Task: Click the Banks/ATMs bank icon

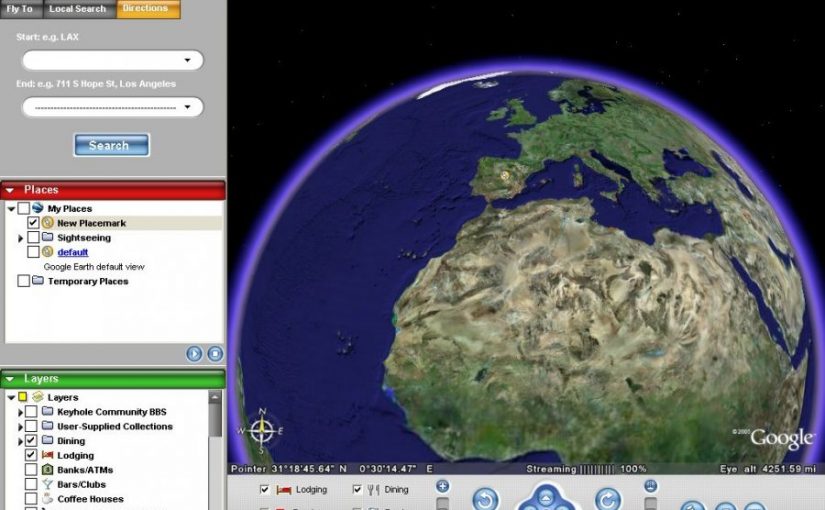Action: click(x=47, y=469)
